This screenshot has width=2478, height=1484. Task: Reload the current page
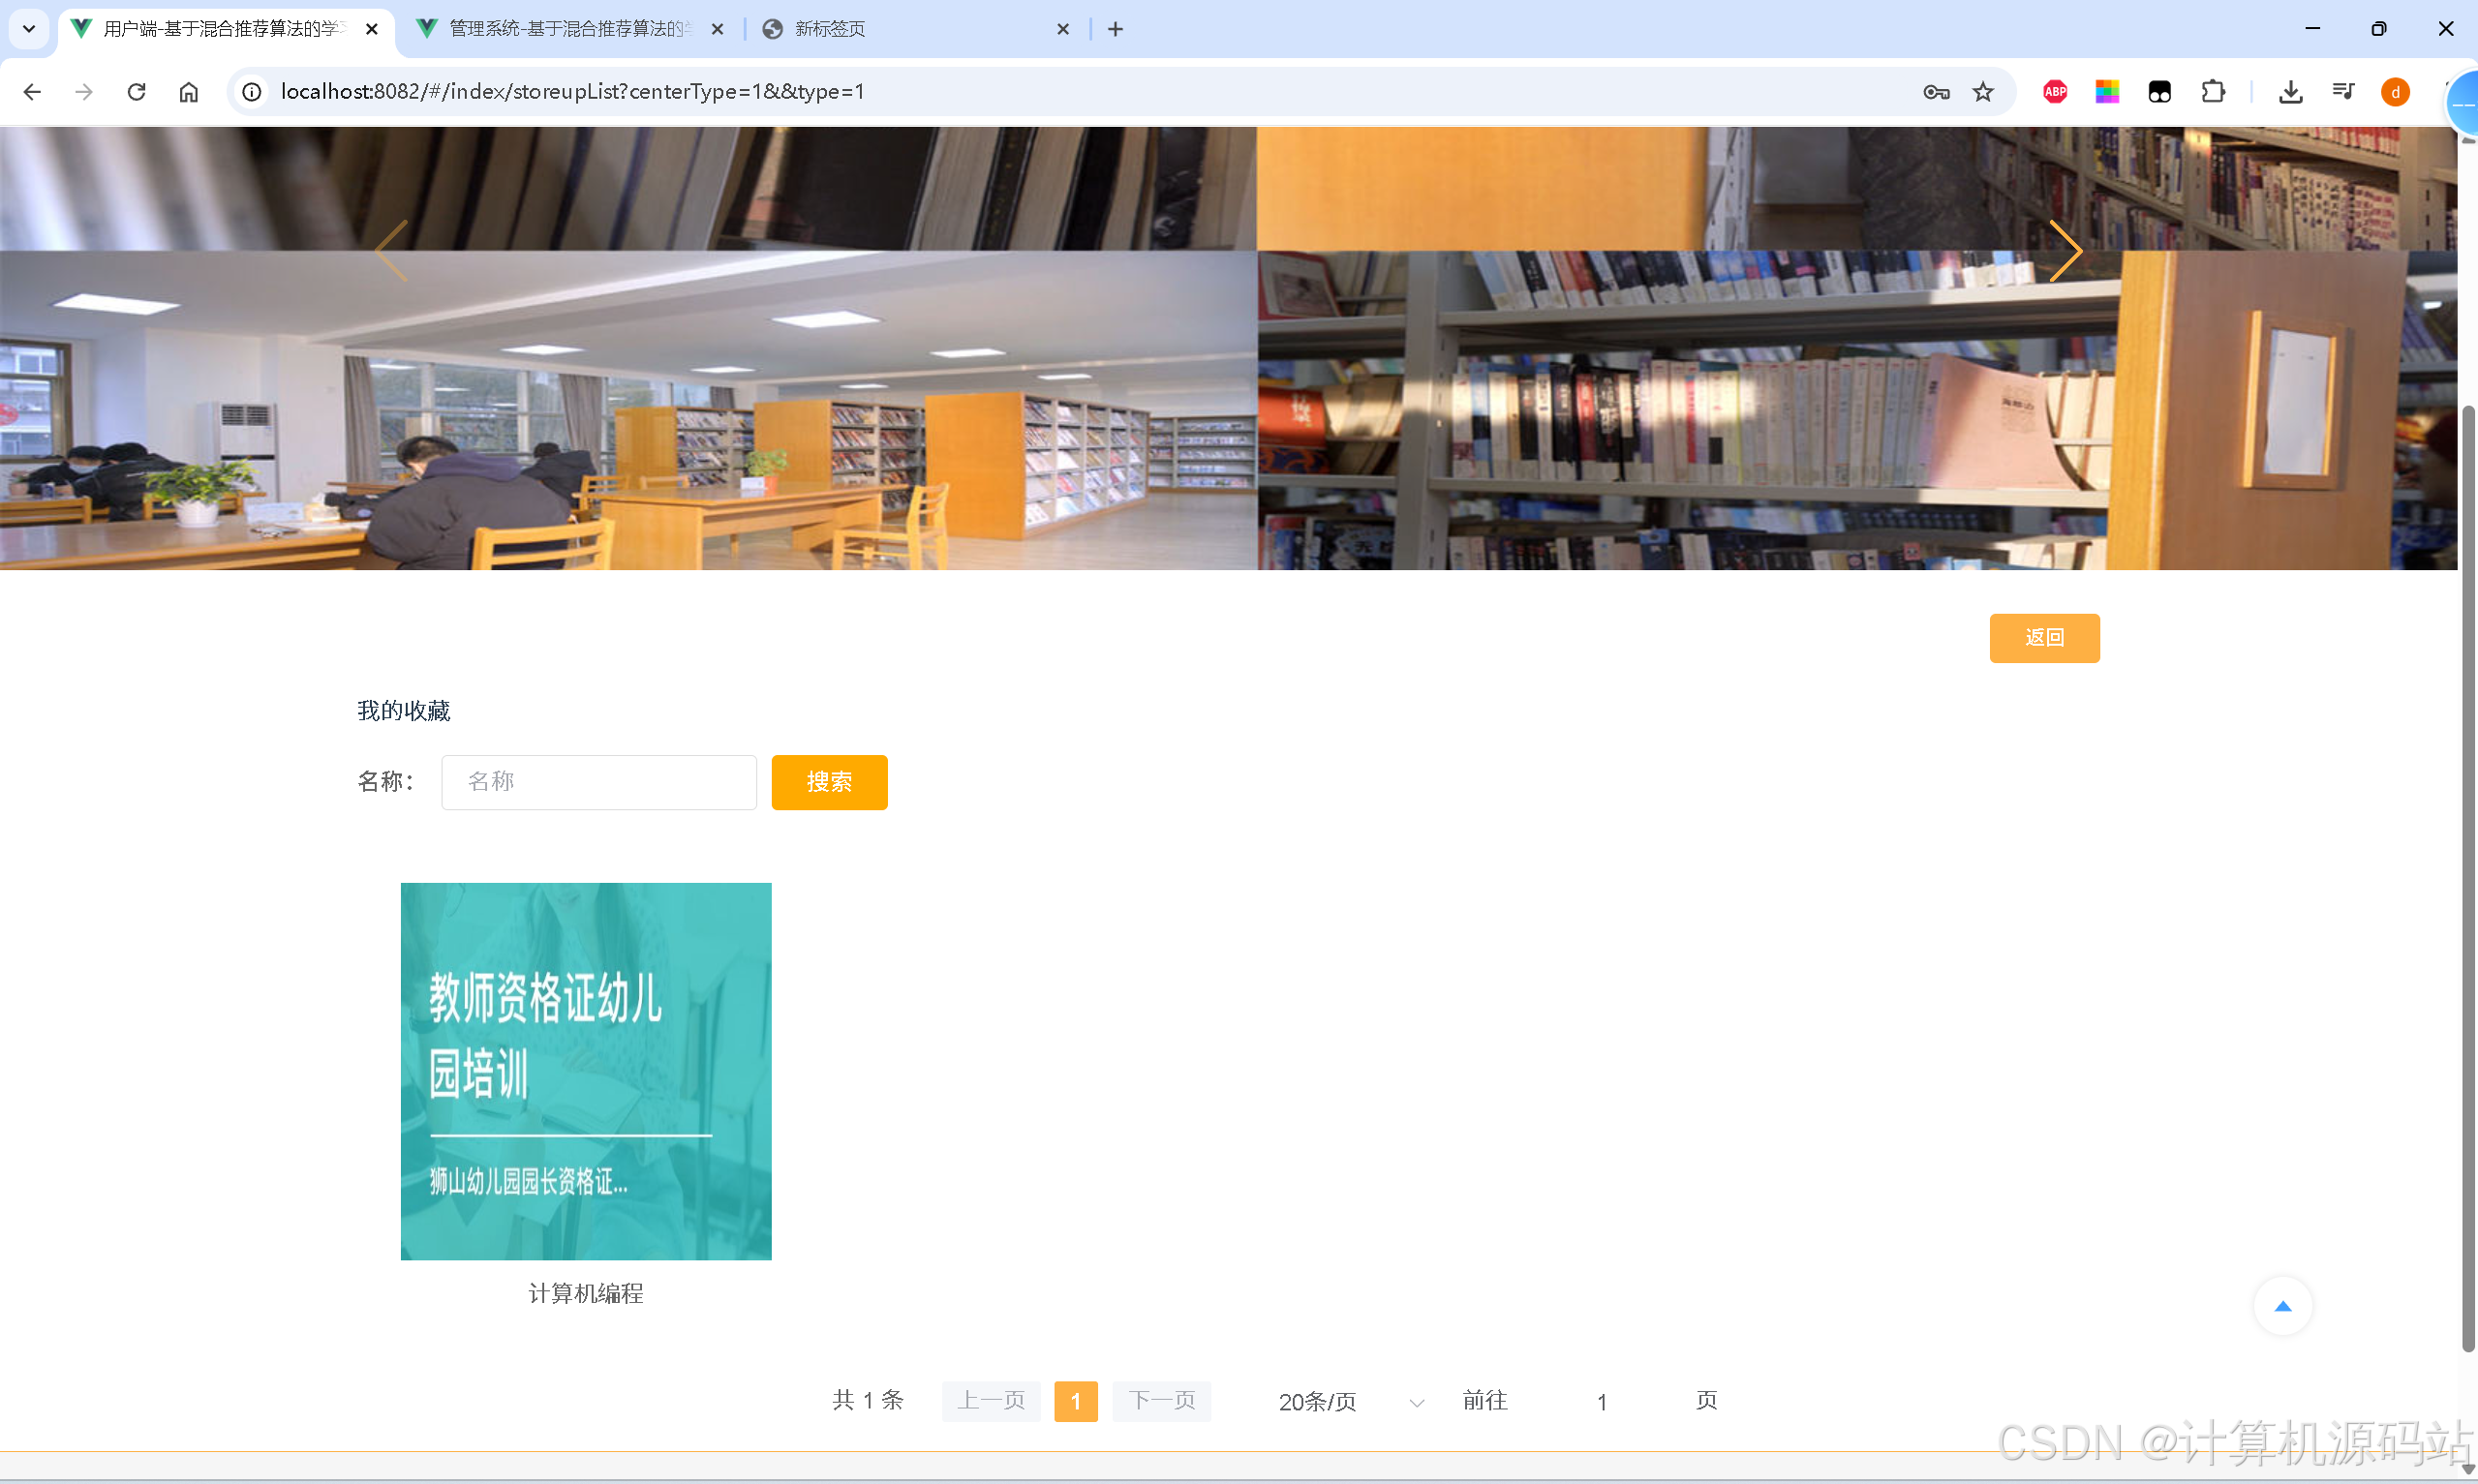click(x=136, y=91)
